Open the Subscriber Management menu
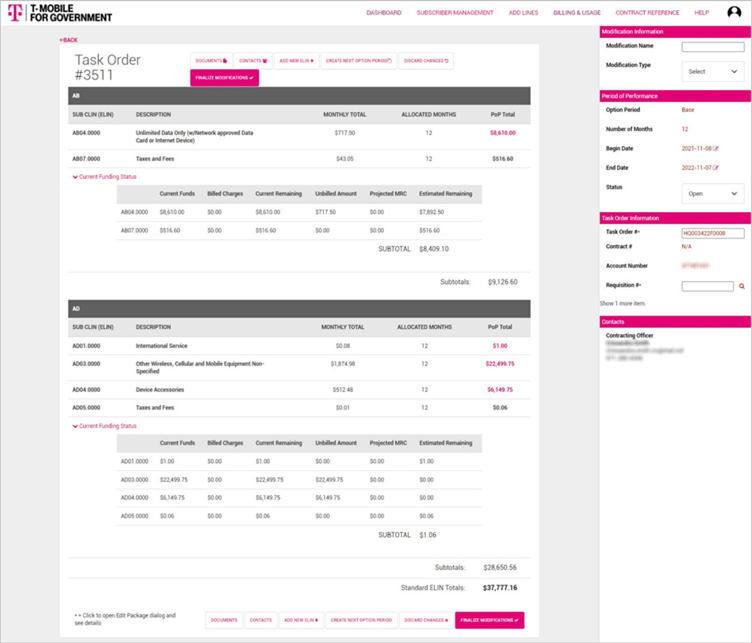 [454, 13]
